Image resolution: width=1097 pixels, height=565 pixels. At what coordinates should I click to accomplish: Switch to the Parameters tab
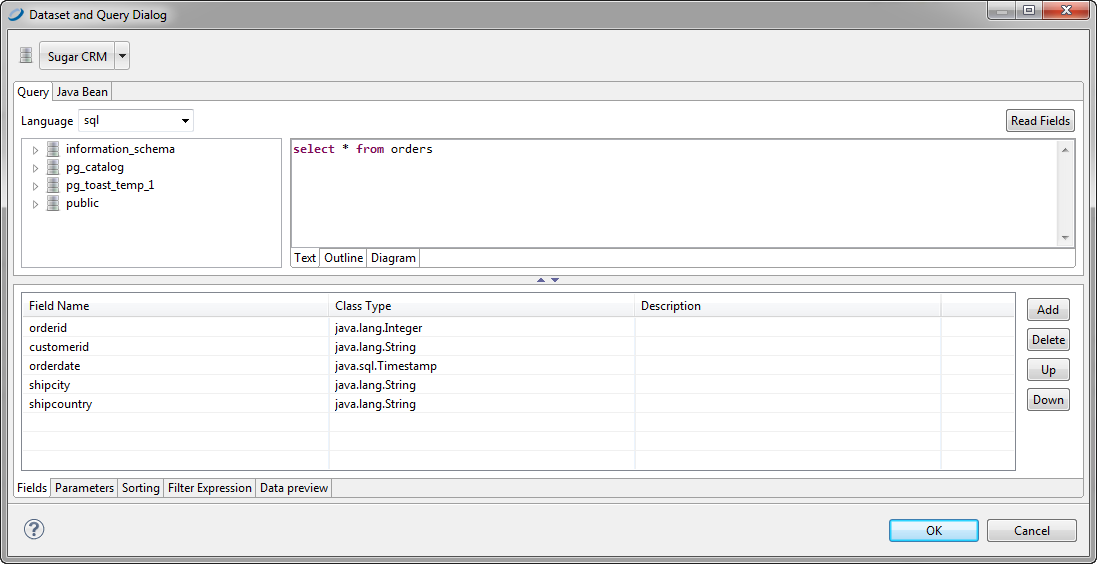[x=84, y=488]
